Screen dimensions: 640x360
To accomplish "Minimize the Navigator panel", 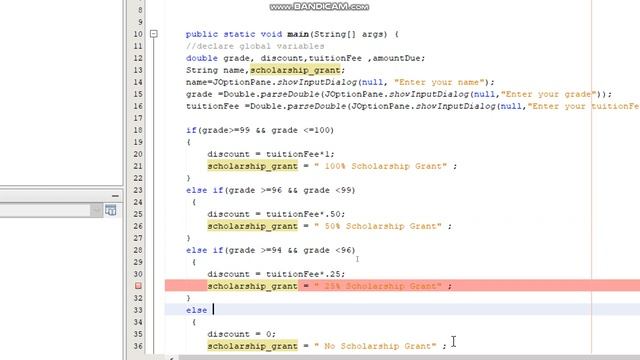I will 115,196.
